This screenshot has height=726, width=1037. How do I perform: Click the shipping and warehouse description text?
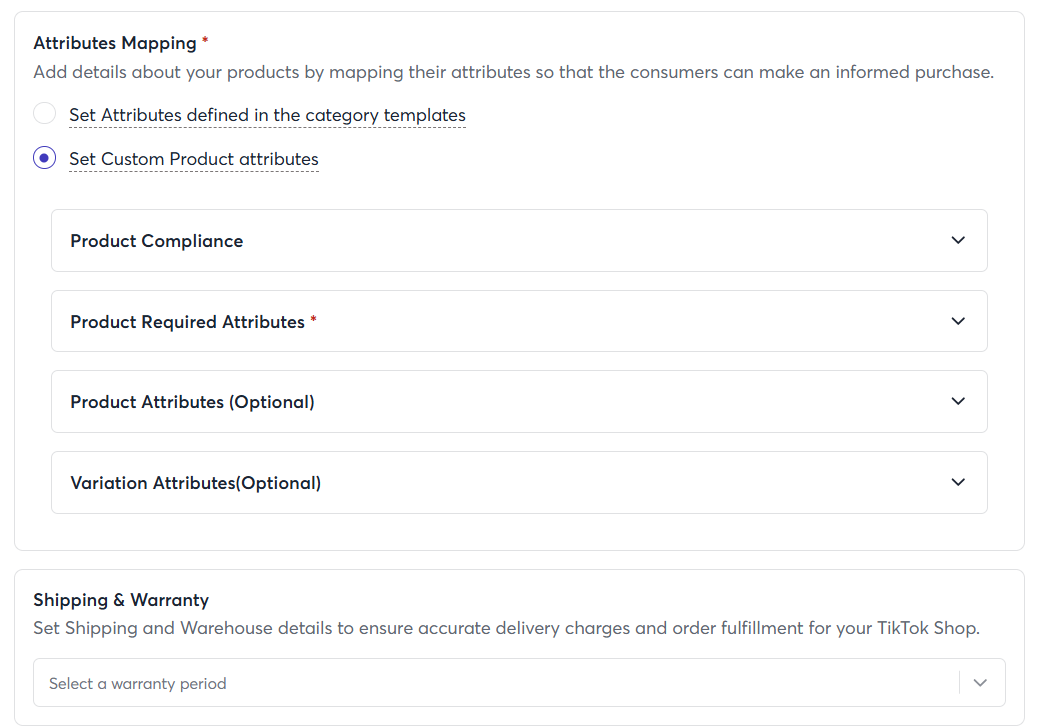506,629
